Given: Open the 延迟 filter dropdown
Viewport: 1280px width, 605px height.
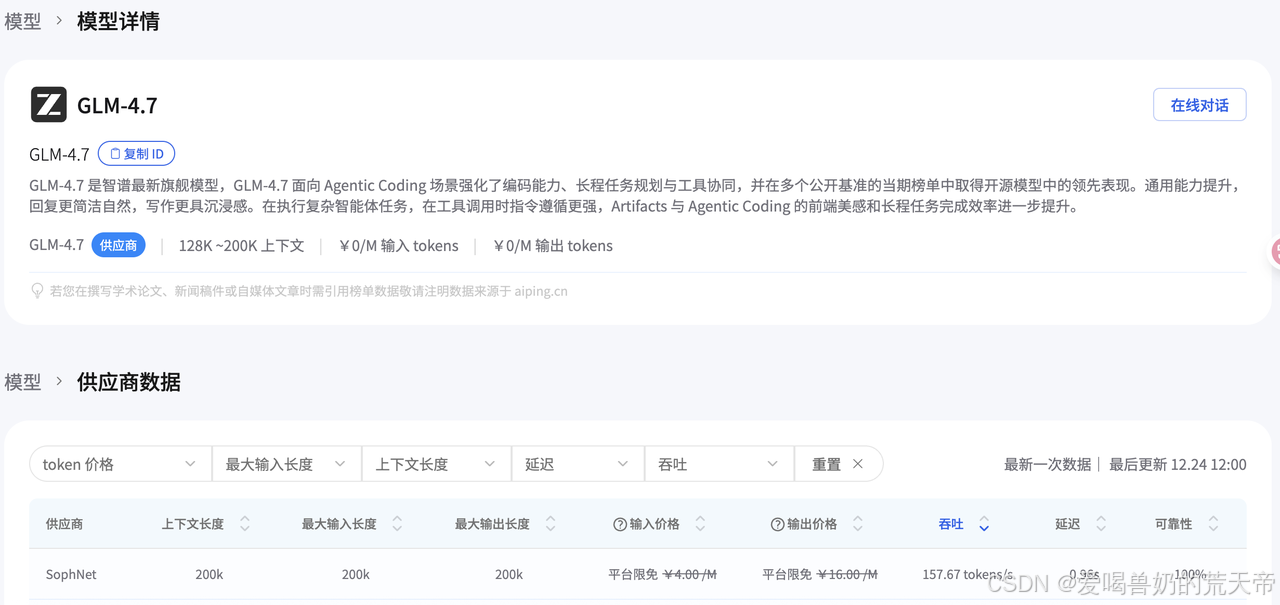Looking at the screenshot, I should click(577, 464).
